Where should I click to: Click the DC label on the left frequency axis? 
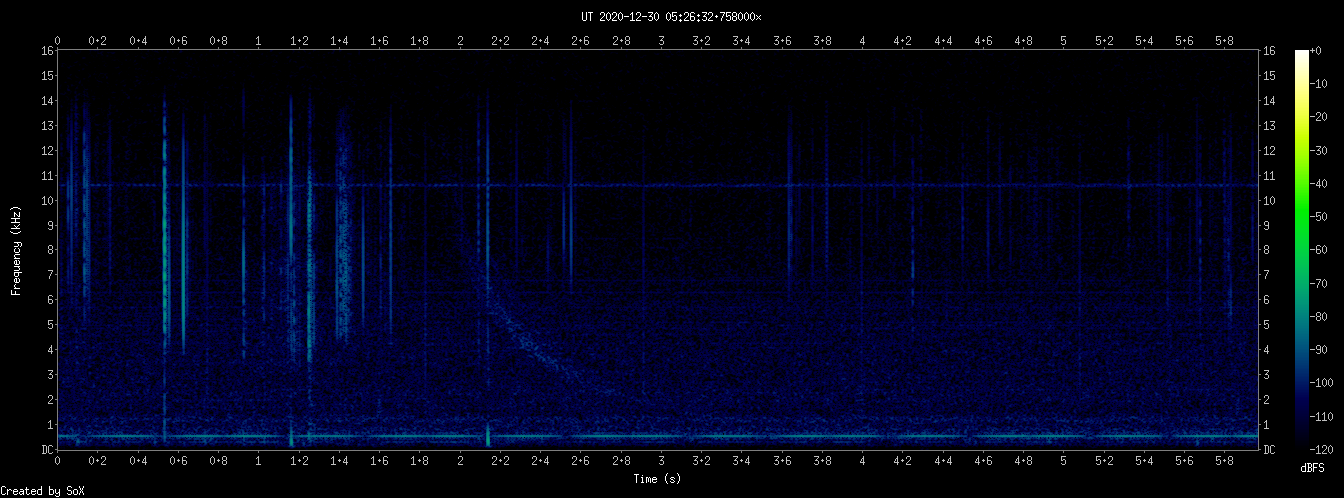tap(46, 450)
